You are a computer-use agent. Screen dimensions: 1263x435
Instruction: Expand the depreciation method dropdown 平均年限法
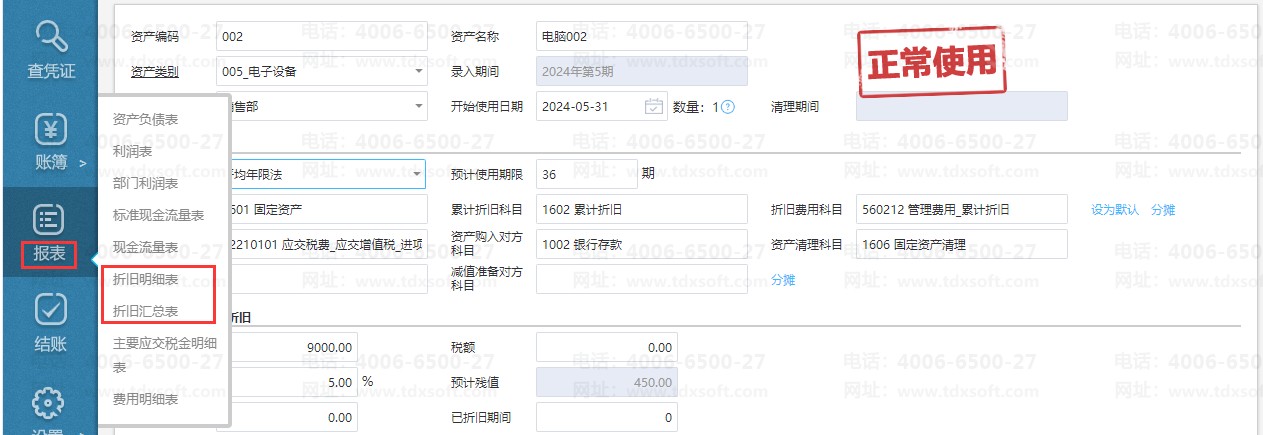(418, 174)
